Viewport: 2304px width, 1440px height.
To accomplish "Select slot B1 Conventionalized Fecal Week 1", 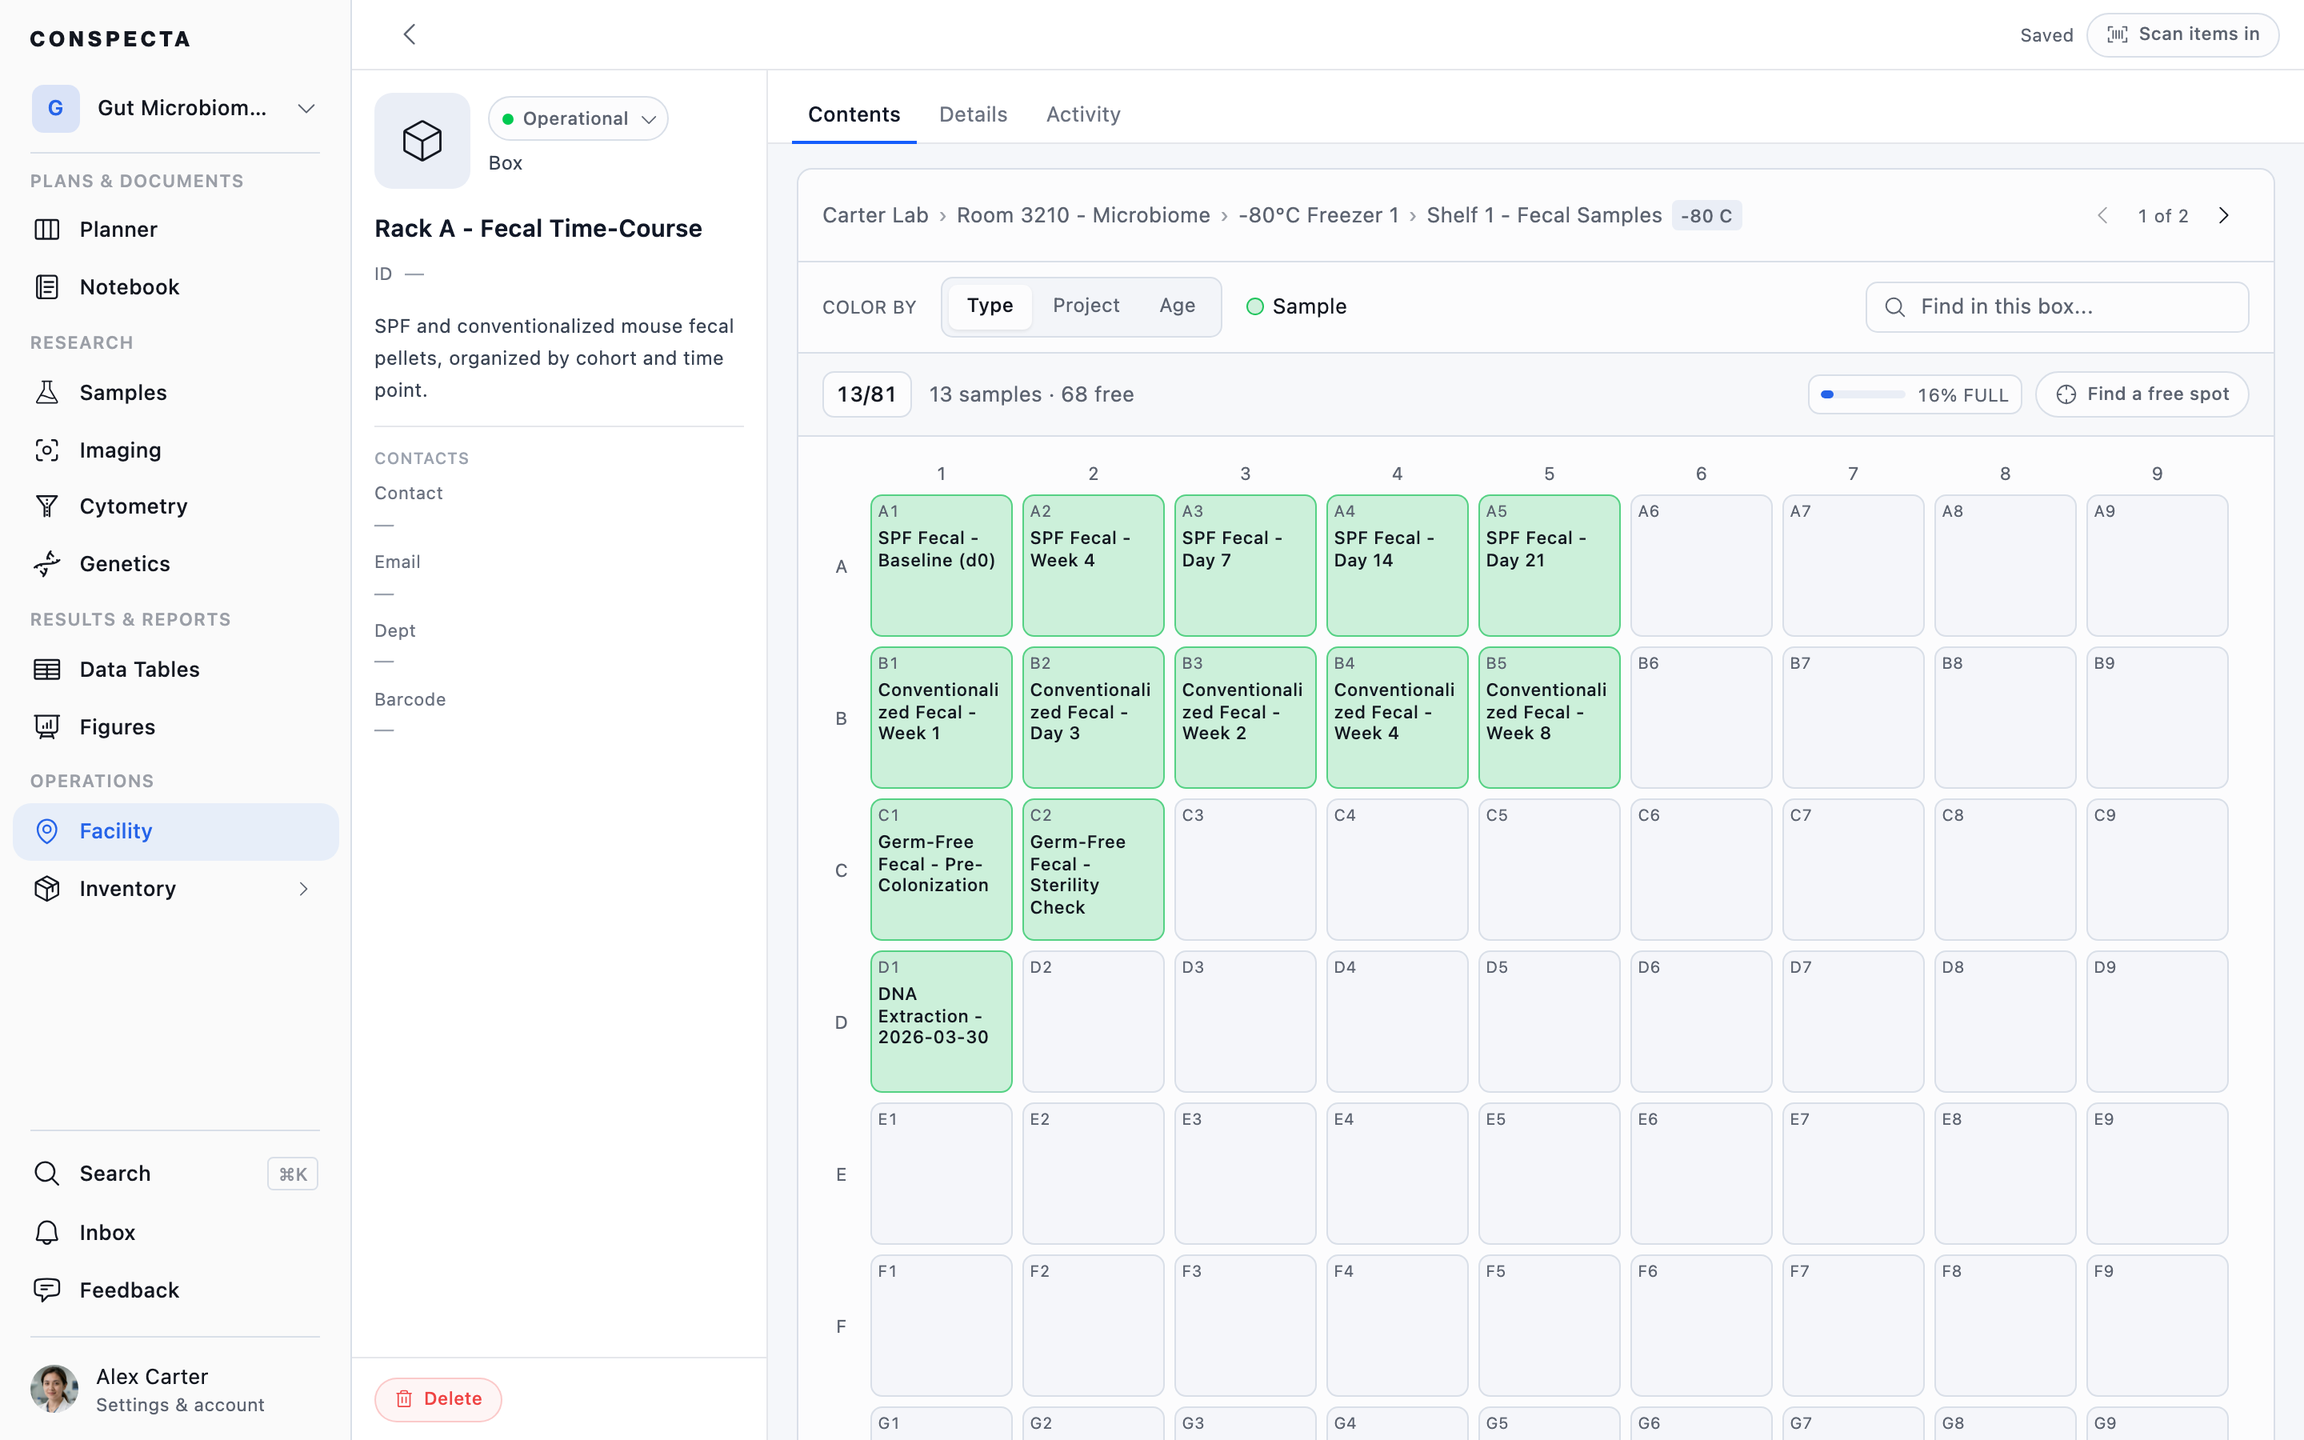I will (x=941, y=718).
